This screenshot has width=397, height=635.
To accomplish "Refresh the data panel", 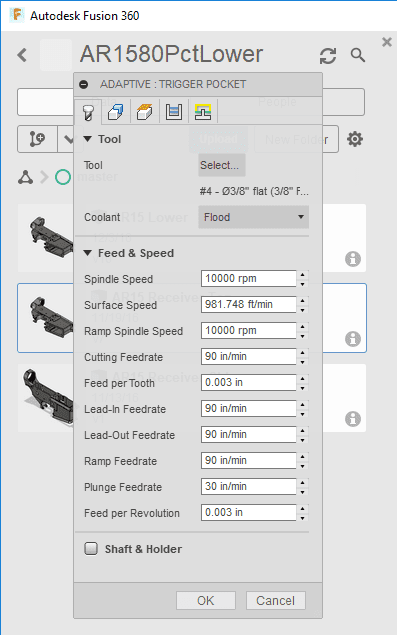I will [328, 55].
